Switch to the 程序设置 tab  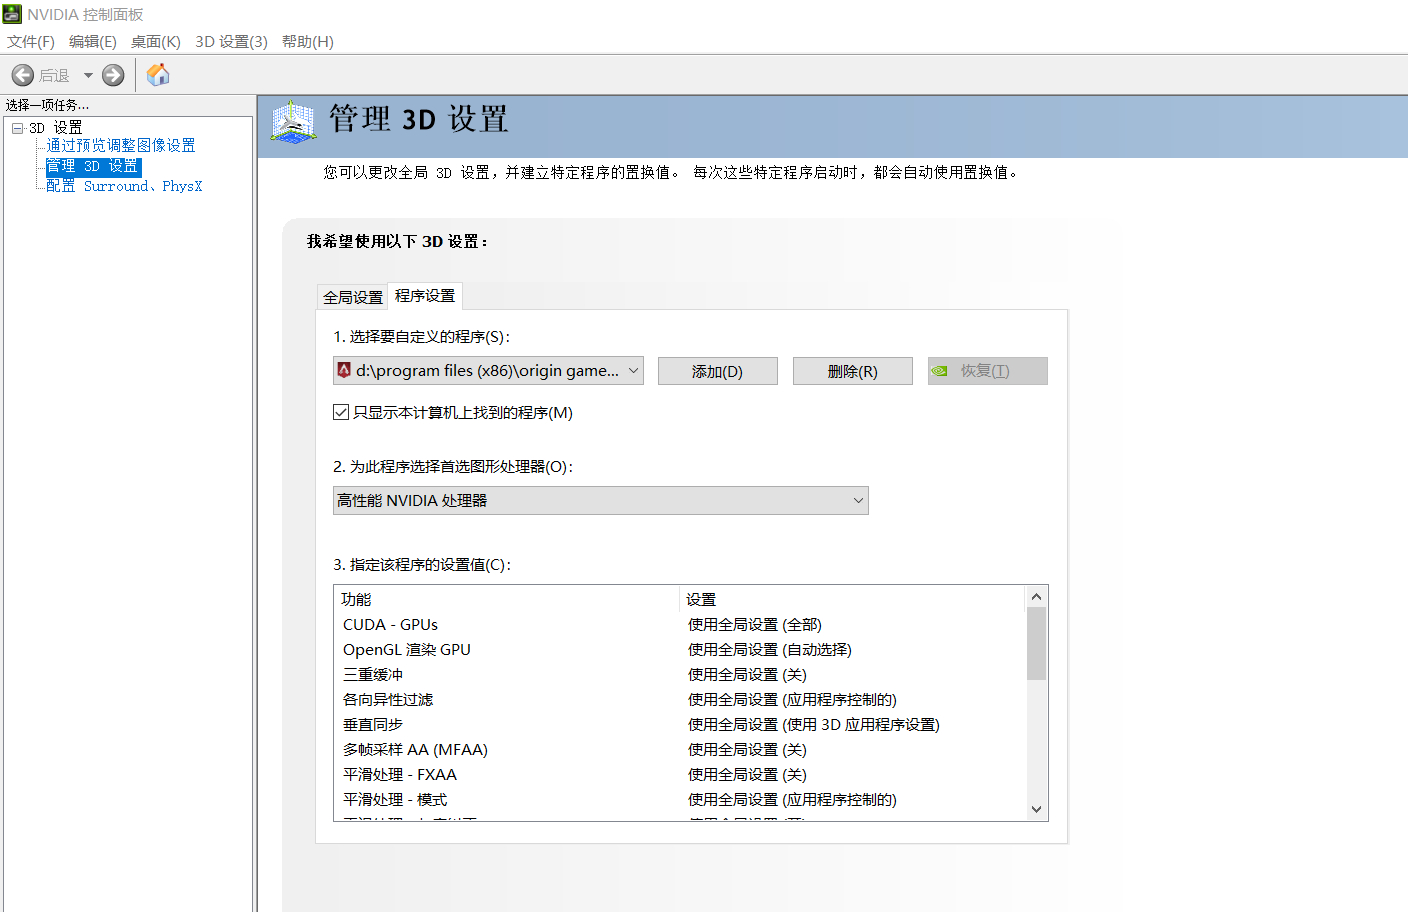[x=425, y=296]
